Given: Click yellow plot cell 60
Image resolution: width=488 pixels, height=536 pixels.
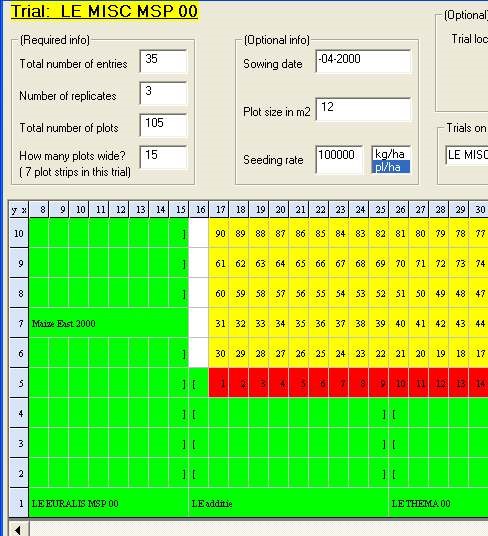Looking at the screenshot, I should click(219, 293).
